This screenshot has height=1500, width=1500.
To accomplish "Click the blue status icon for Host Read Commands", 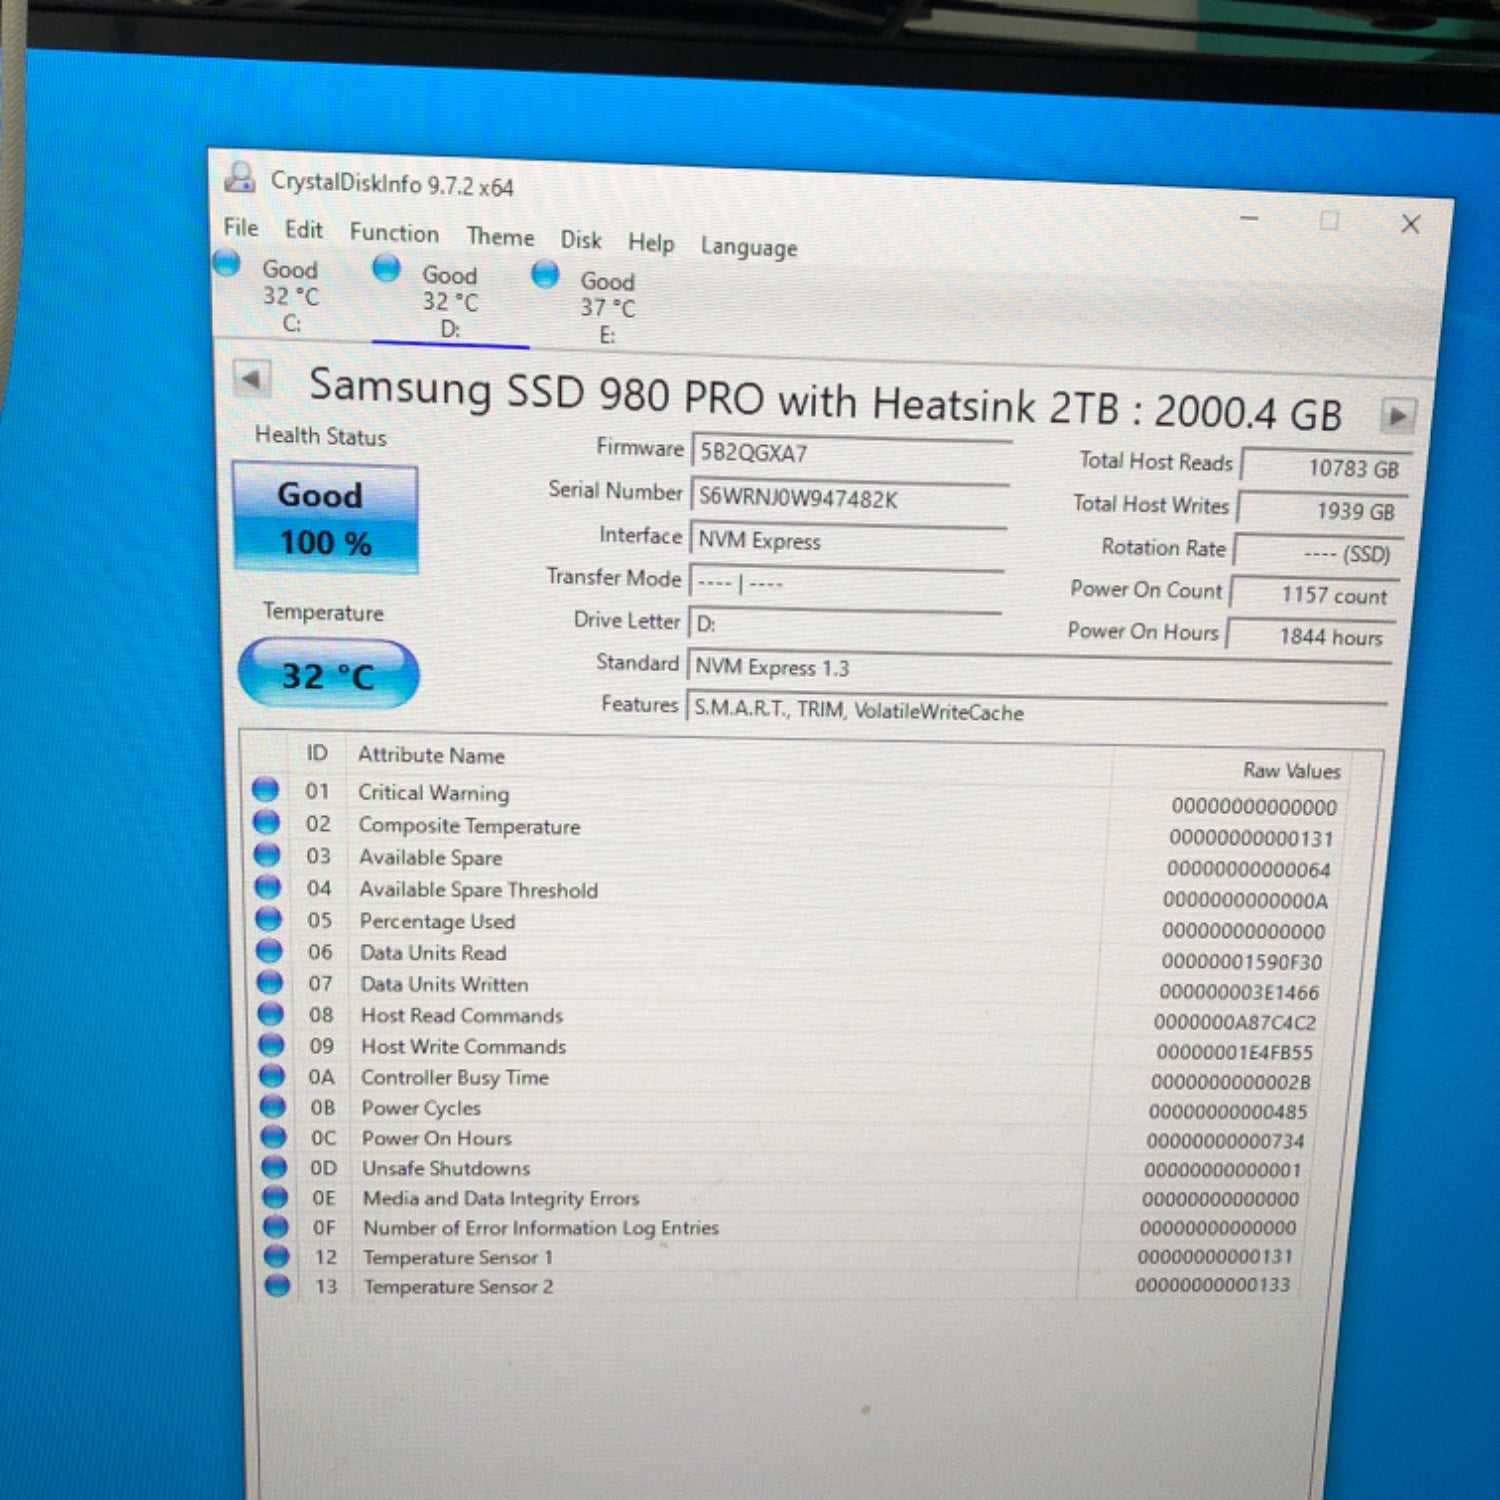I will coord(271,1013).
